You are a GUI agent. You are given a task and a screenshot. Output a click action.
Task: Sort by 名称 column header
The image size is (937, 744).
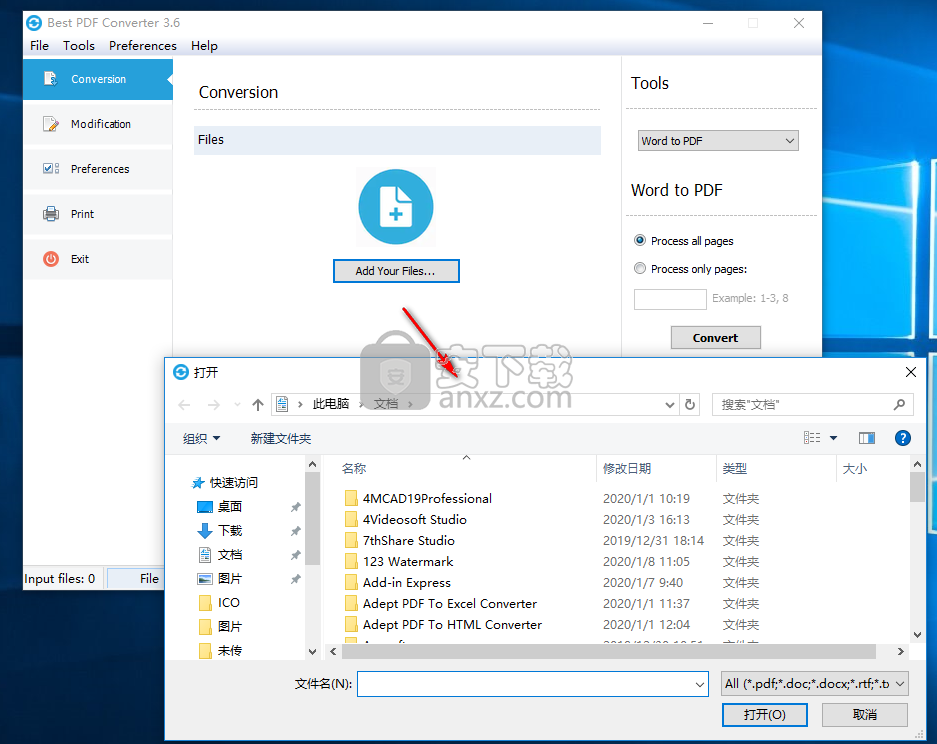click(x=354, y=469)
